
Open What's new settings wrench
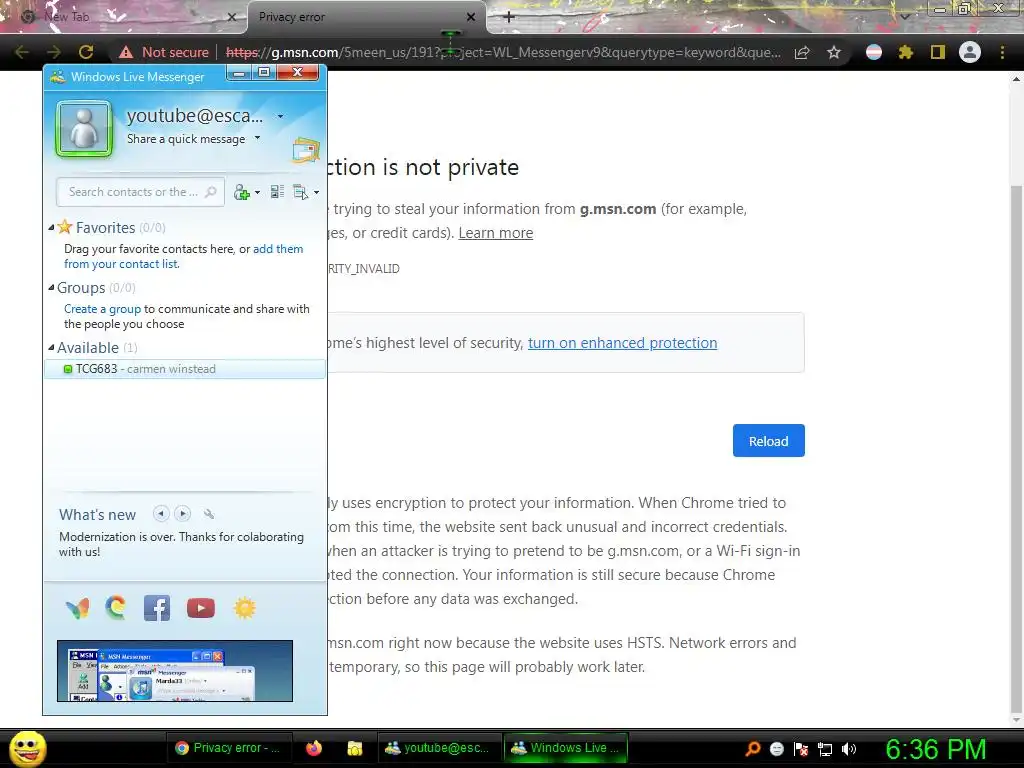pos(209,514)
